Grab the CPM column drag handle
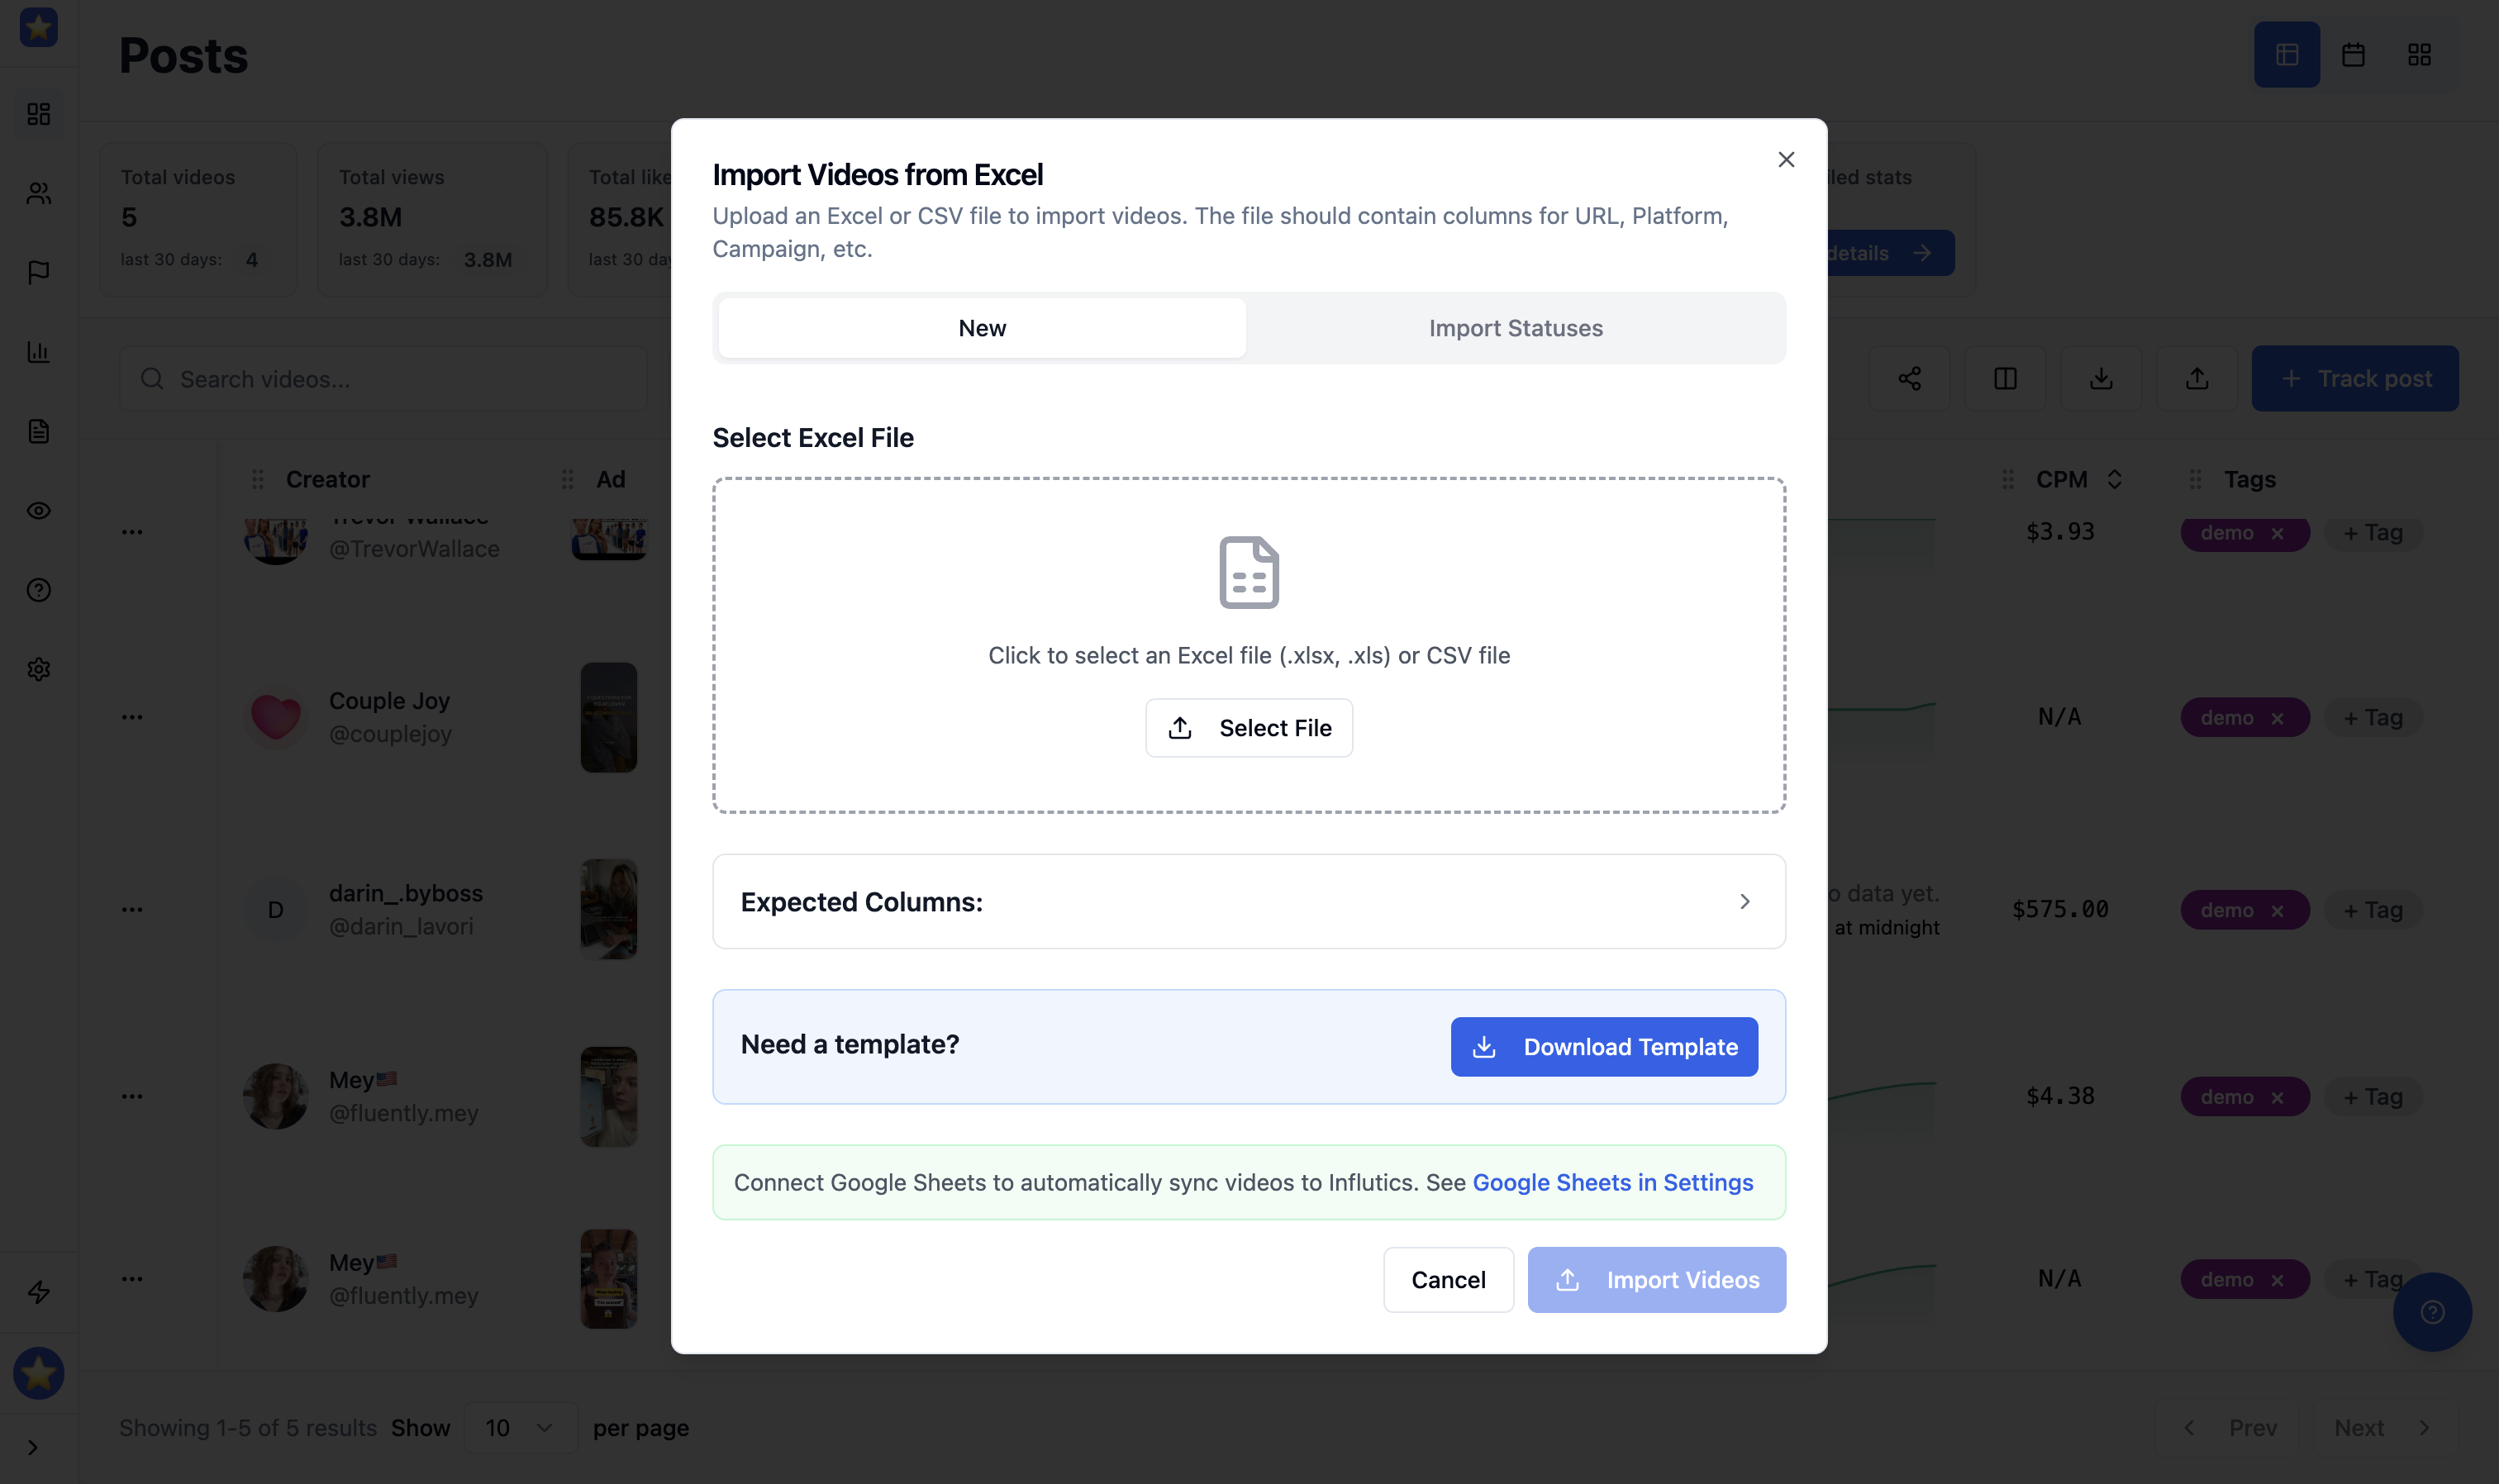This screenshot has width=2499, height=1484. click(2007, 479)
